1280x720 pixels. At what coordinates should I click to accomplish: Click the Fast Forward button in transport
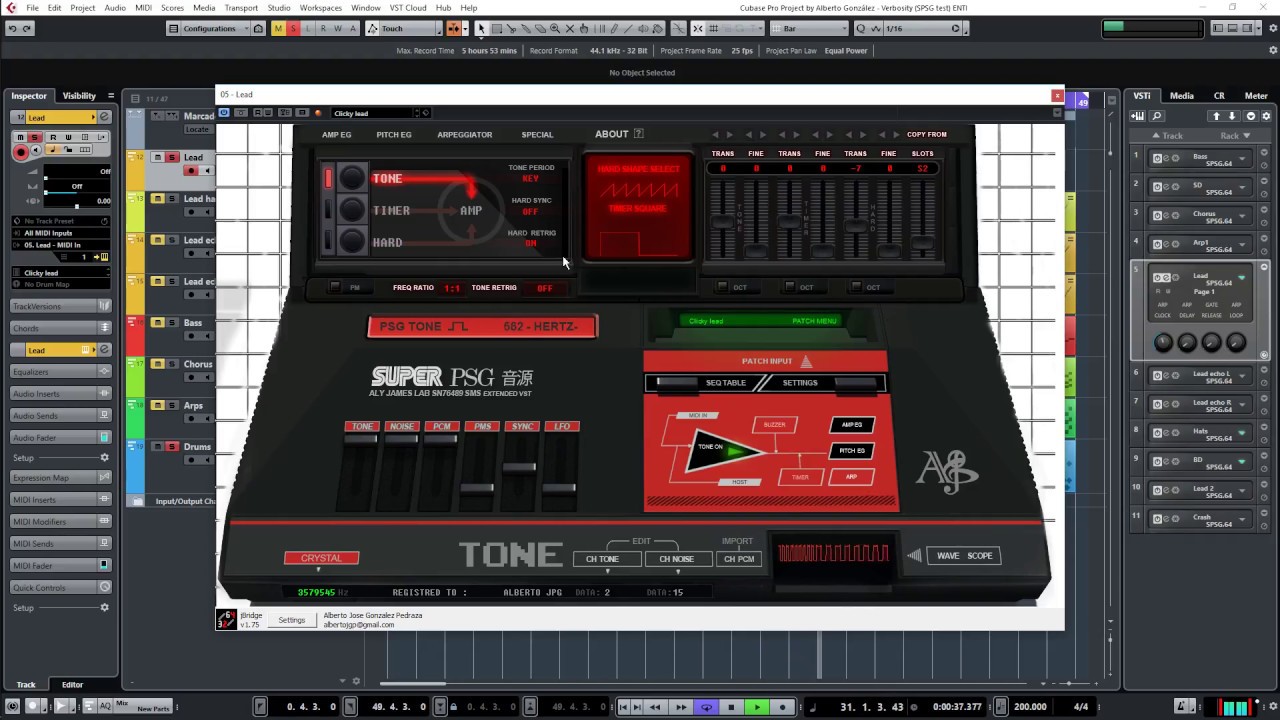click(x=680, y=707)
